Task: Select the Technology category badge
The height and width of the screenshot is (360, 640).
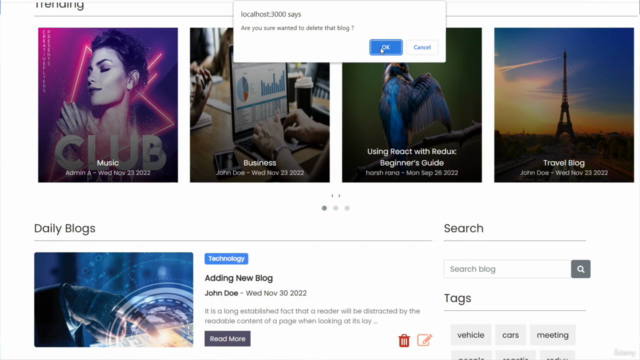Action: tap(226, 259)
